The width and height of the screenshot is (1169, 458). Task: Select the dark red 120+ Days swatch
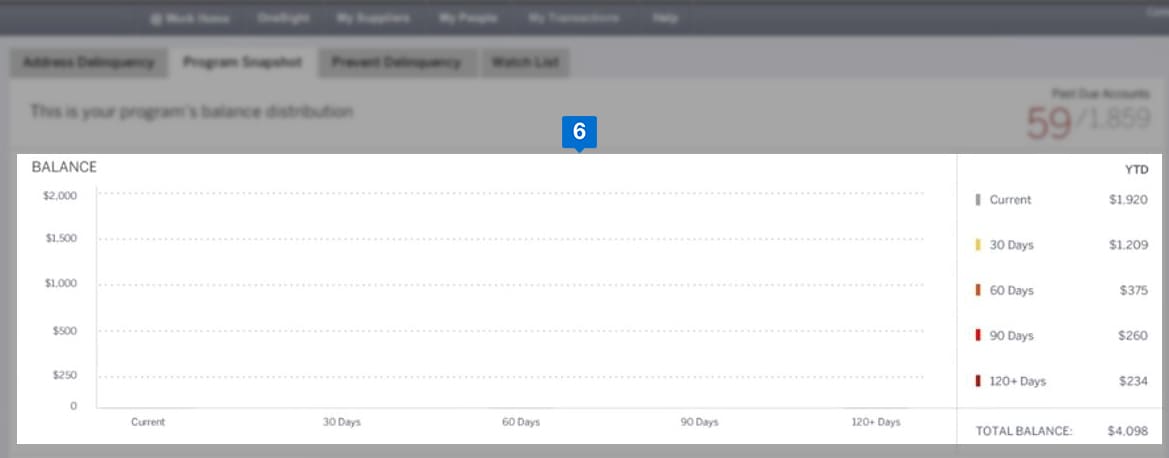[977, 381]
